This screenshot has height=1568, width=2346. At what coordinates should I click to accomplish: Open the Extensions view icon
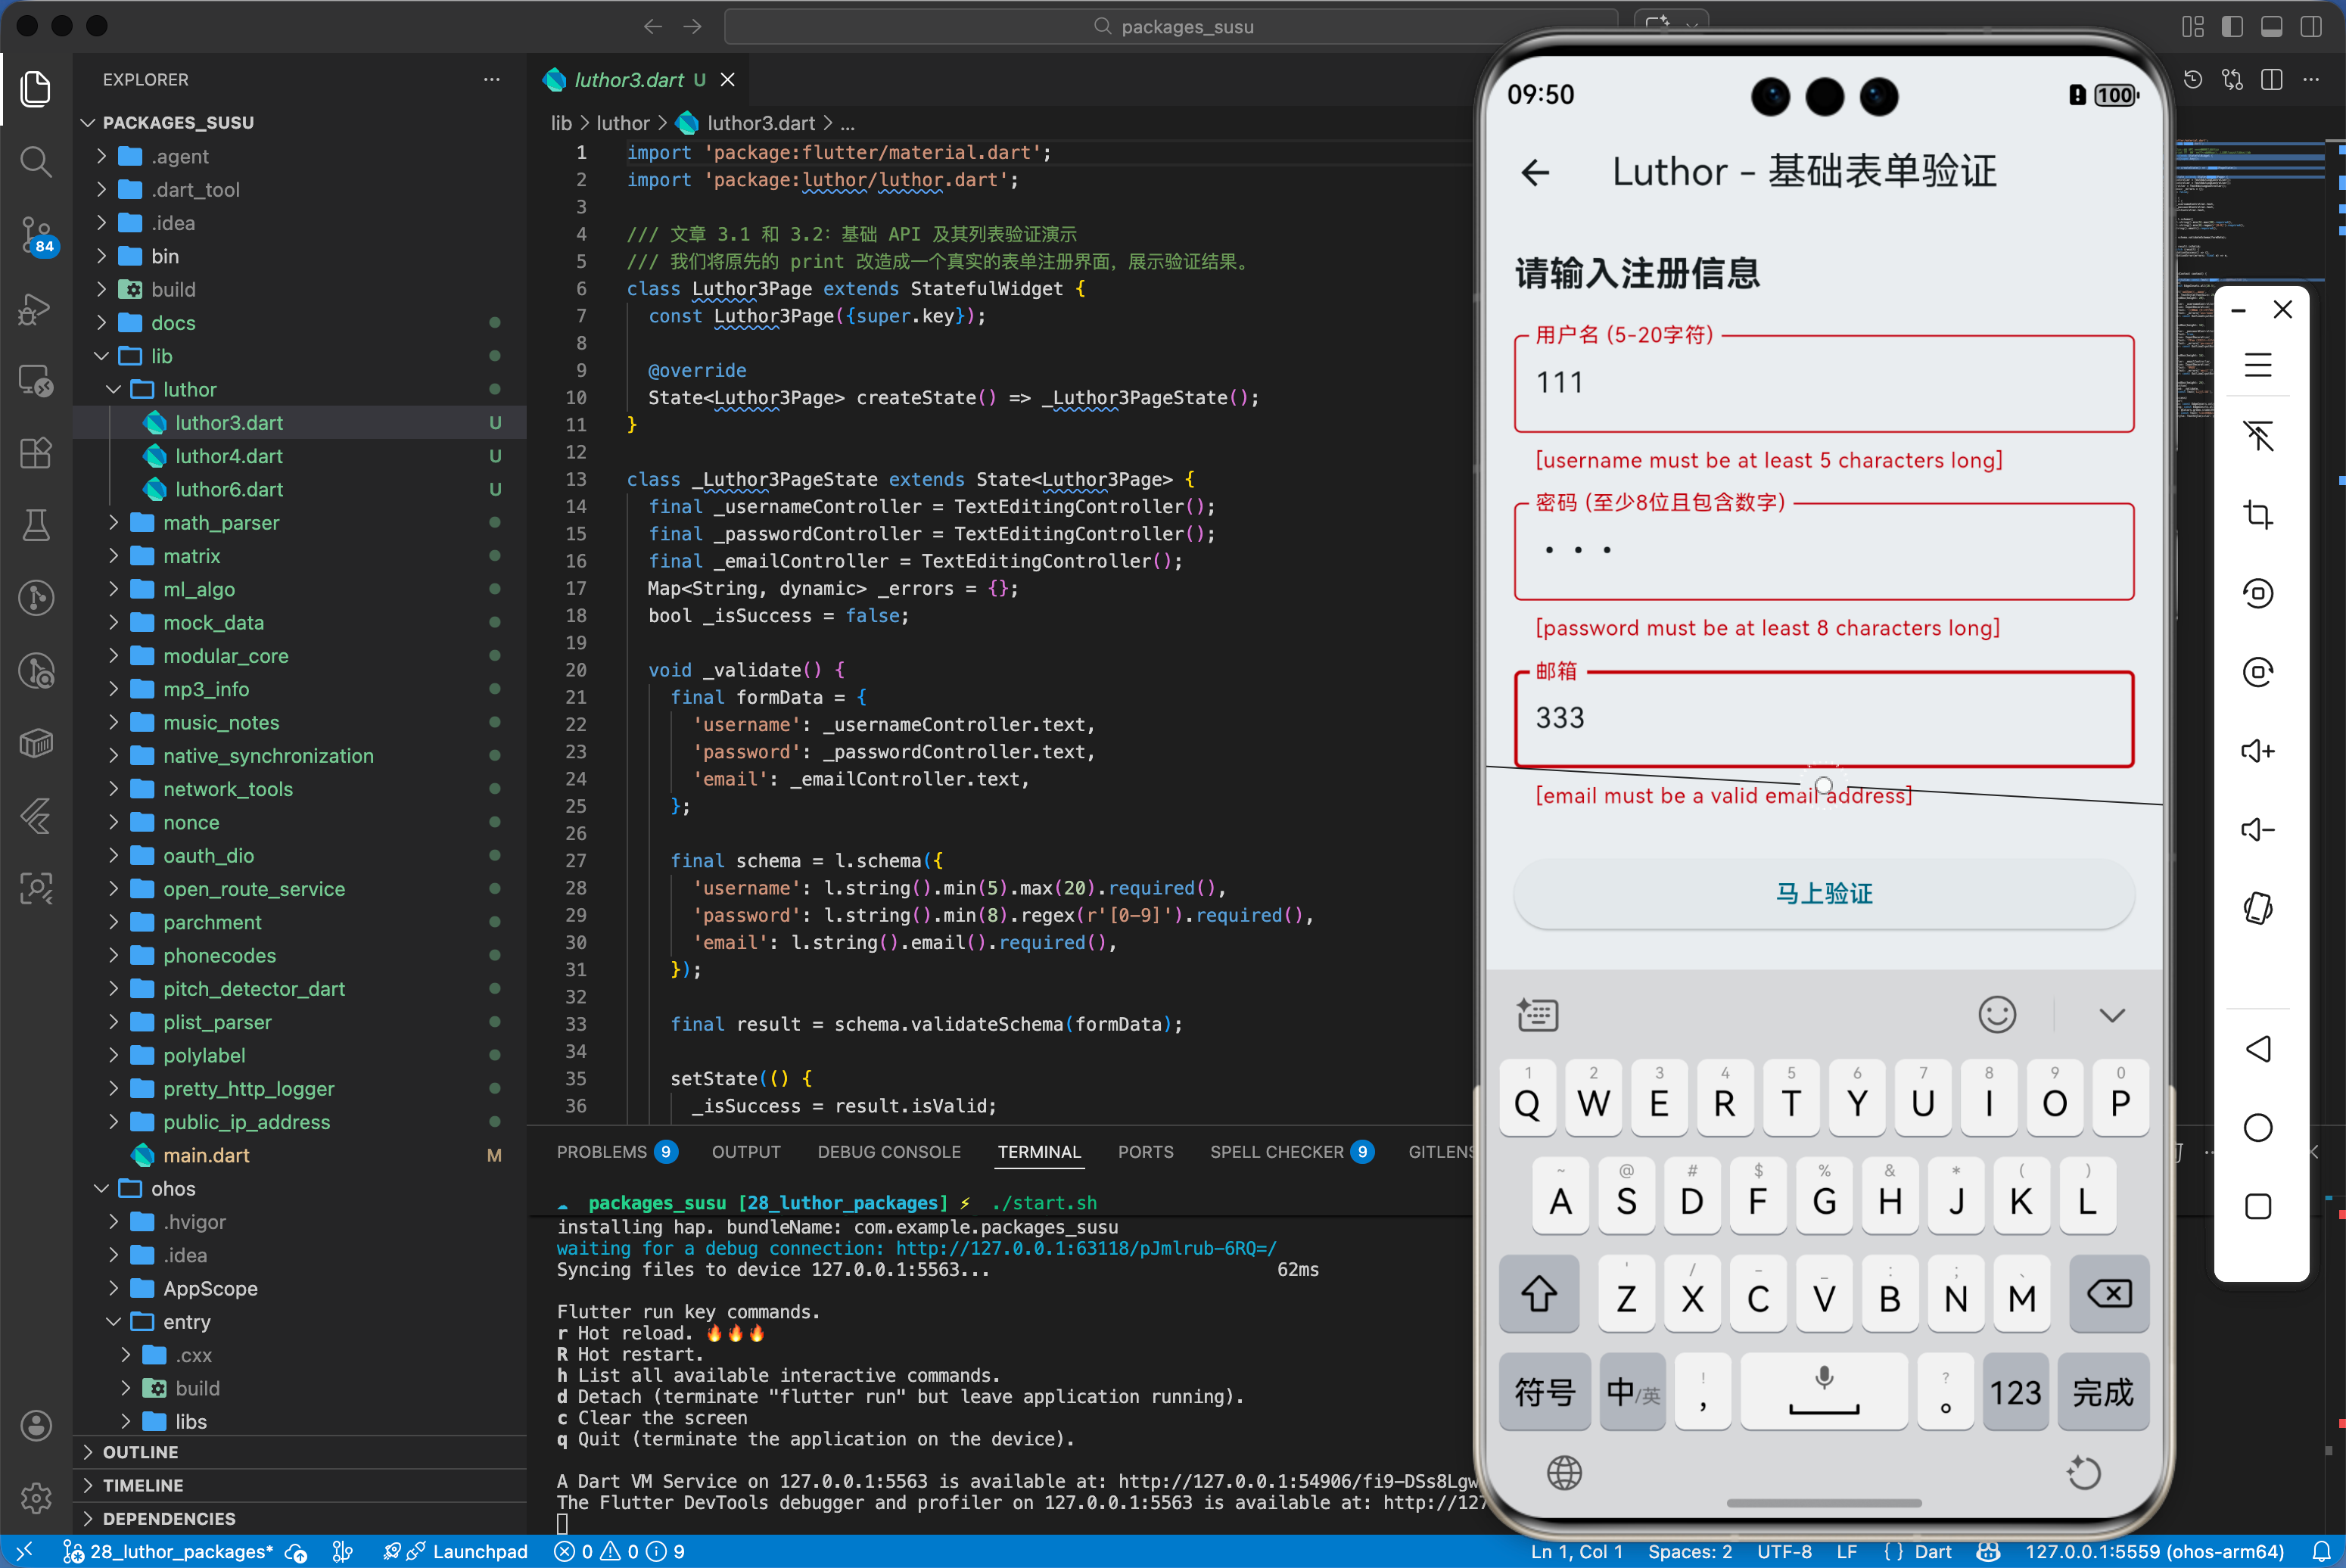(36, 453)
